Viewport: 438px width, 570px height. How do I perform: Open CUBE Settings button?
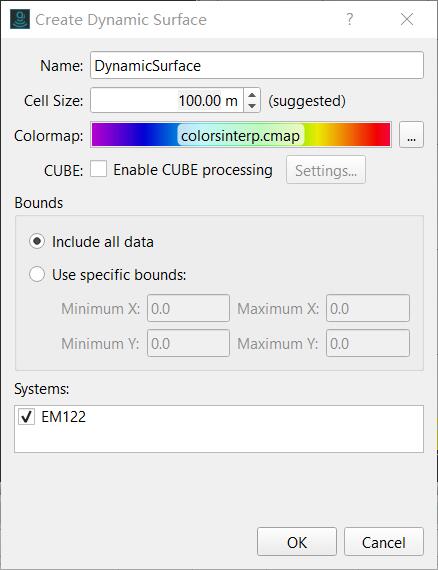pos(326,170)
